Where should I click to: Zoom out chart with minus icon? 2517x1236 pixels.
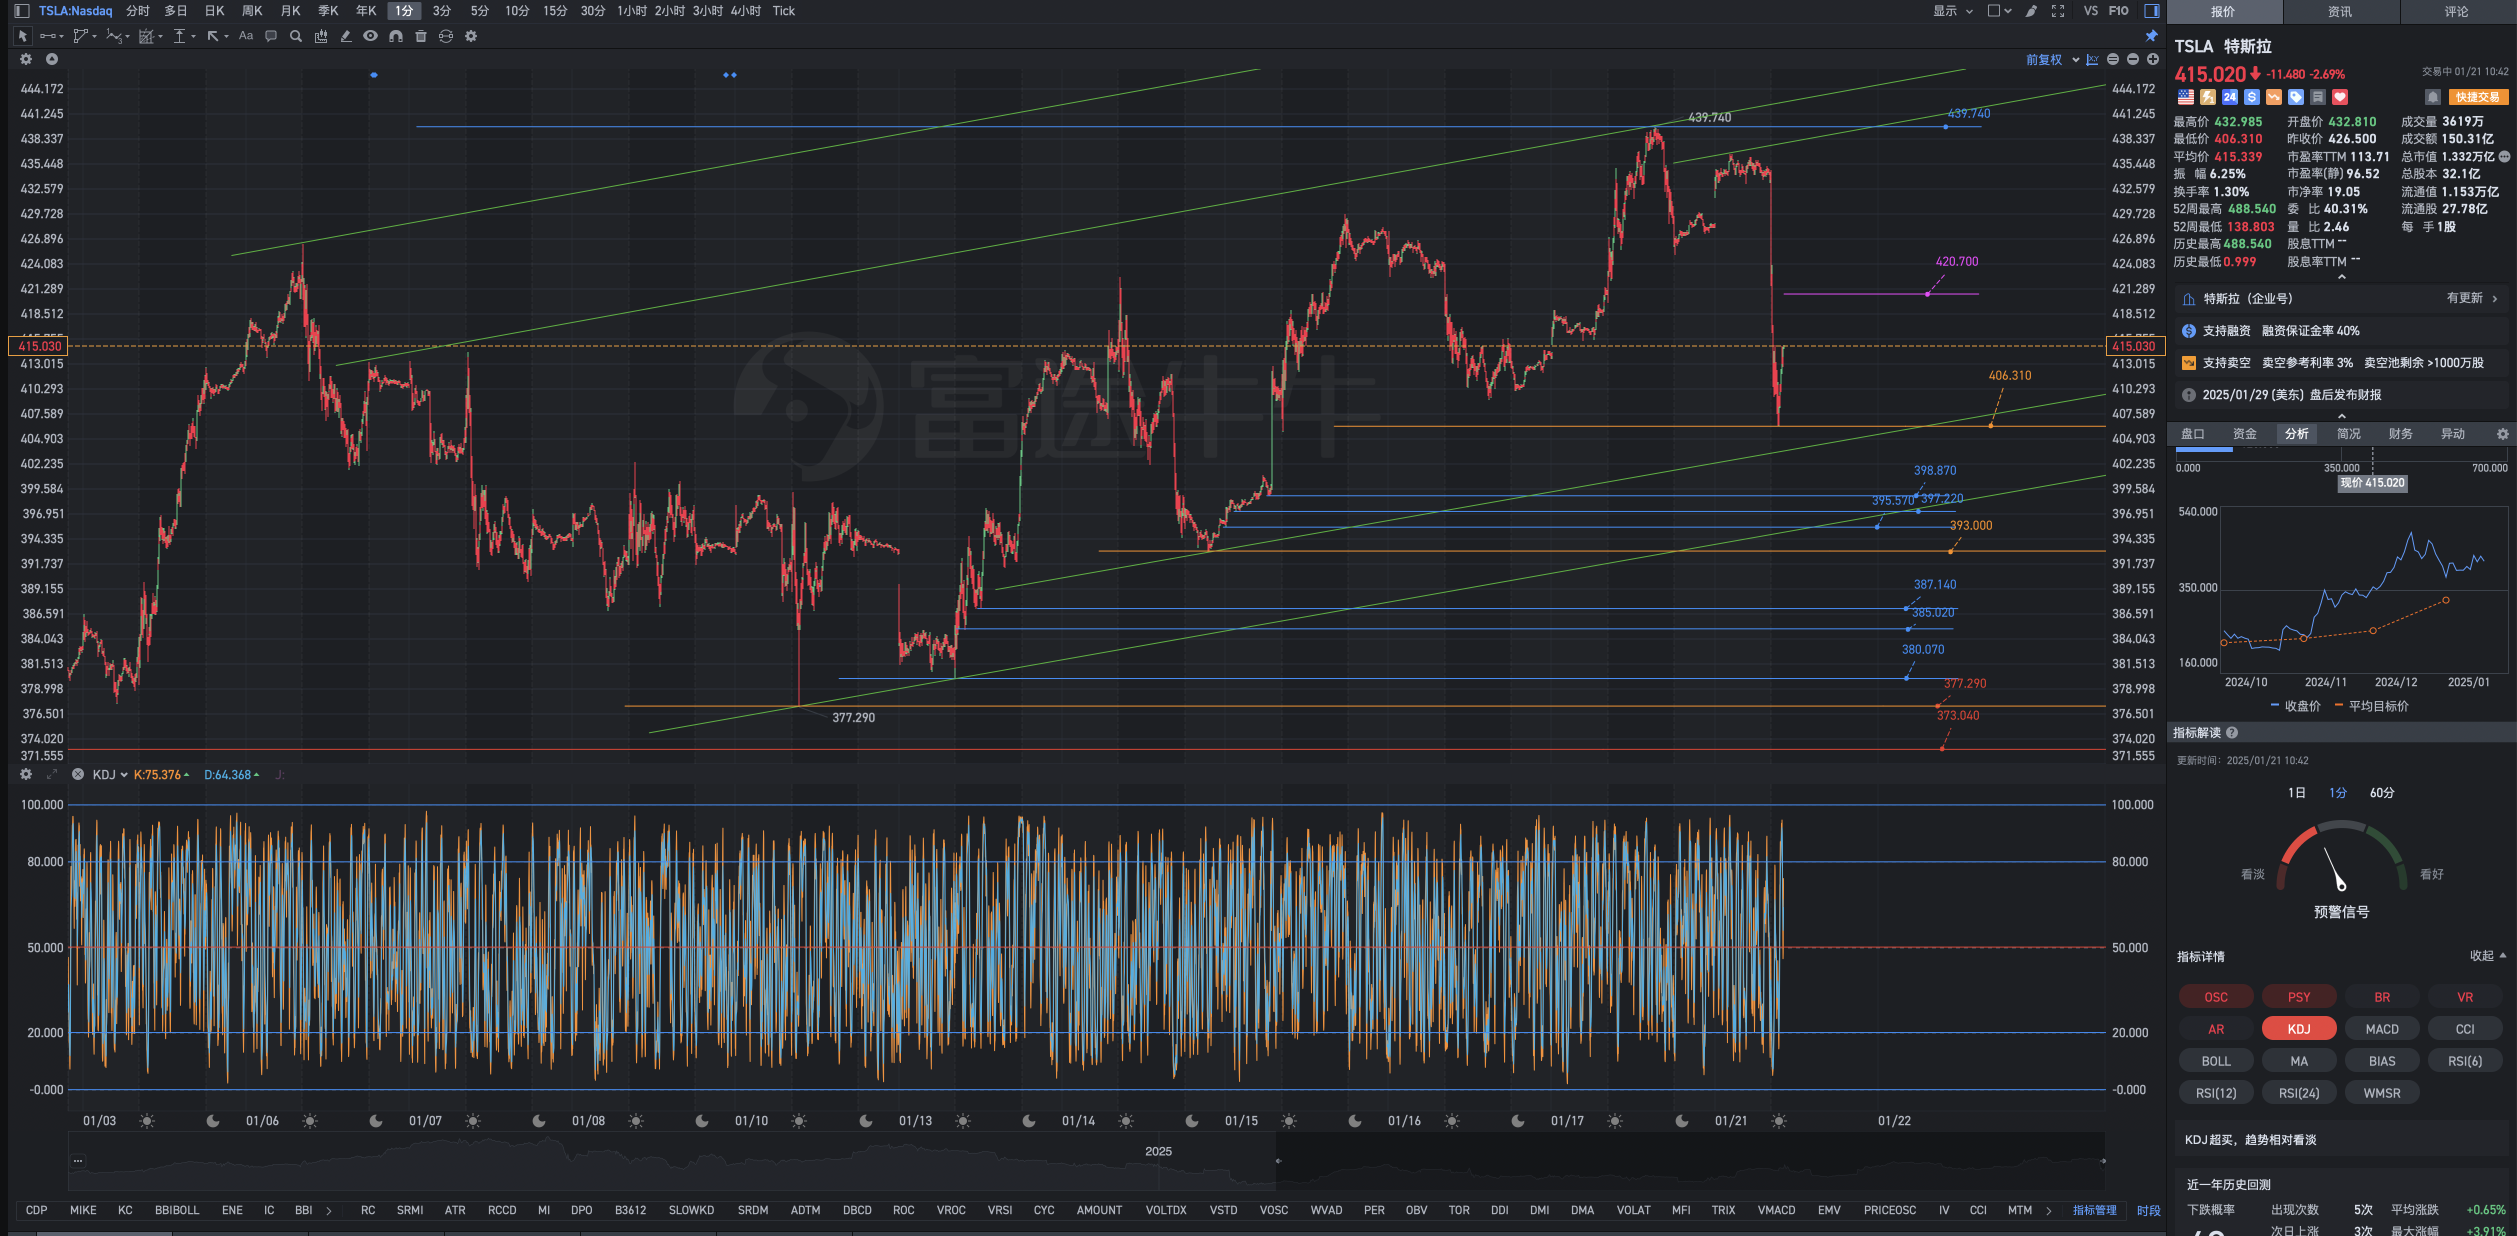click(x=2133, y=60)
